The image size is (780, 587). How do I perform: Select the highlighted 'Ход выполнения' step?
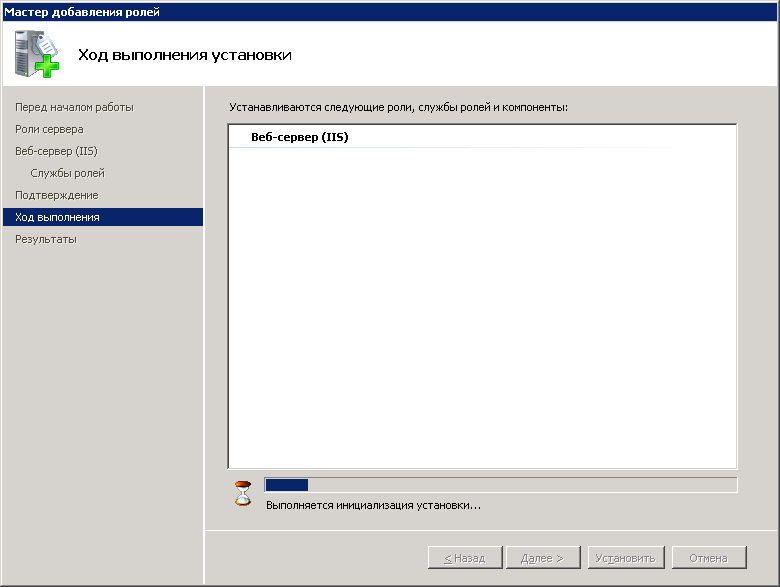click(x=103, y=217)
